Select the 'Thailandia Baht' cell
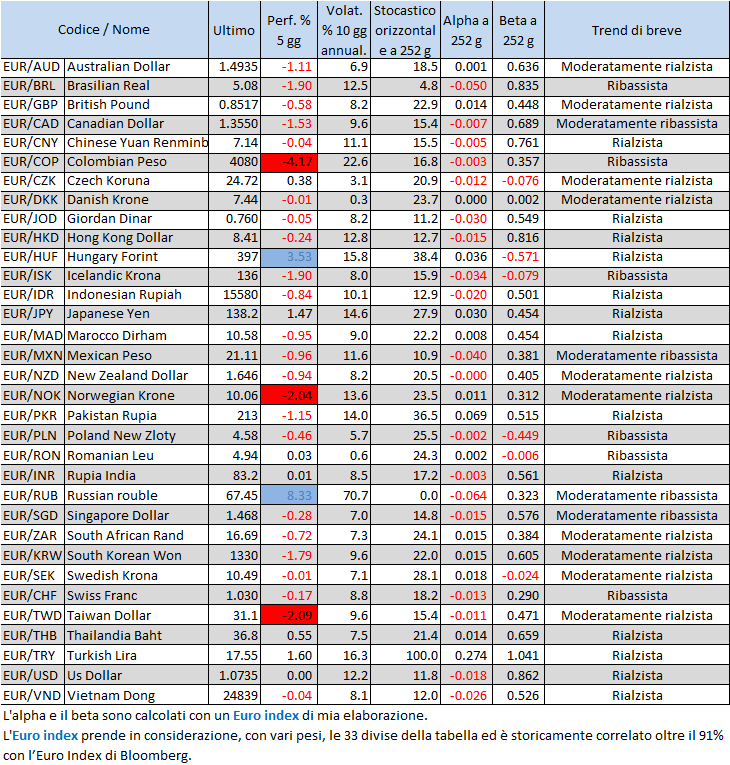 137,636
